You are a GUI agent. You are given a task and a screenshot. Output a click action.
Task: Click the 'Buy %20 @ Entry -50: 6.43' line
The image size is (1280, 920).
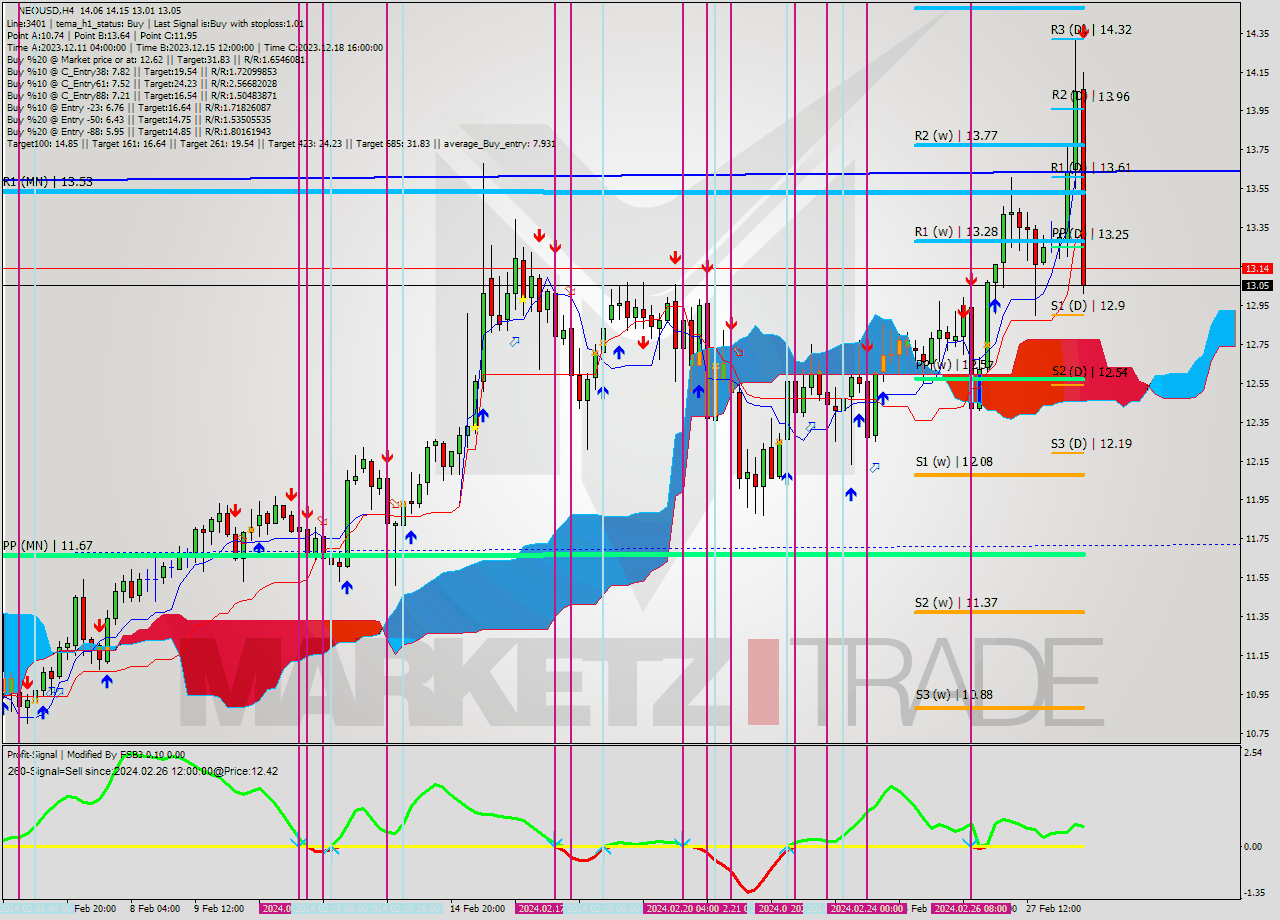pos(138,119)
